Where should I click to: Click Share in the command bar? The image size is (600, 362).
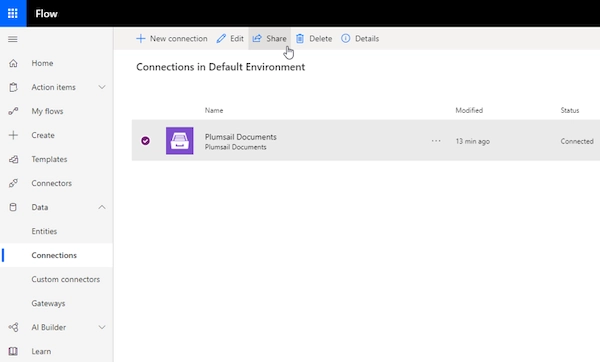269,39
